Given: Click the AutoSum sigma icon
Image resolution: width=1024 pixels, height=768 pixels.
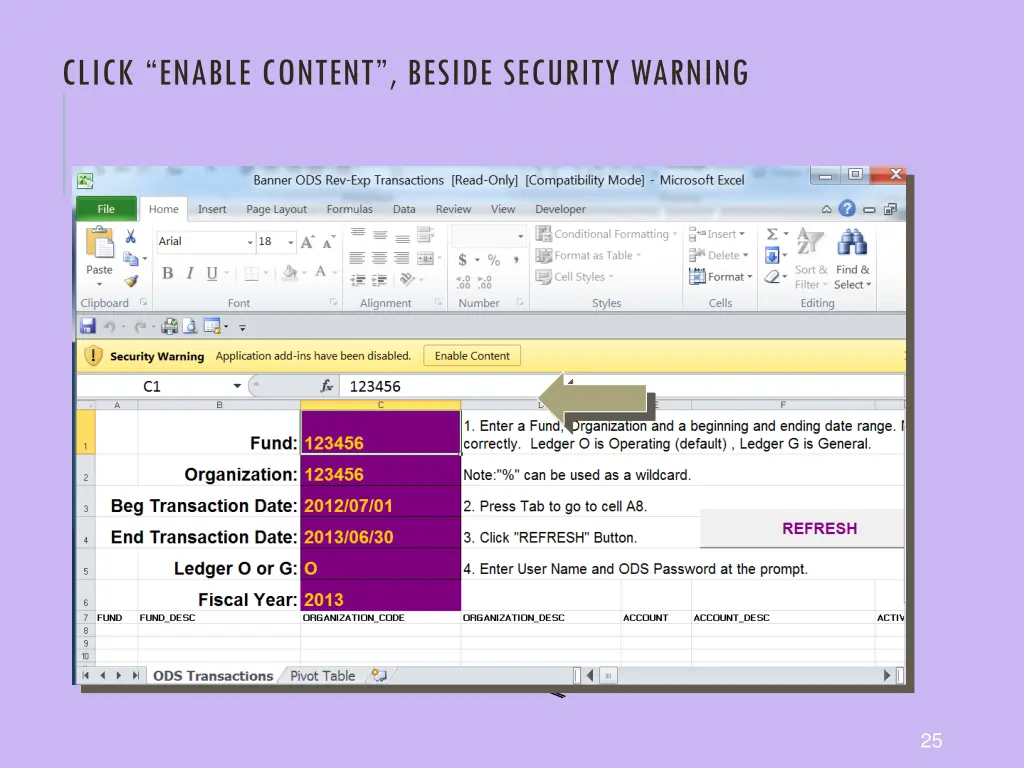Looking at the screenshot, I should (772, 234).
